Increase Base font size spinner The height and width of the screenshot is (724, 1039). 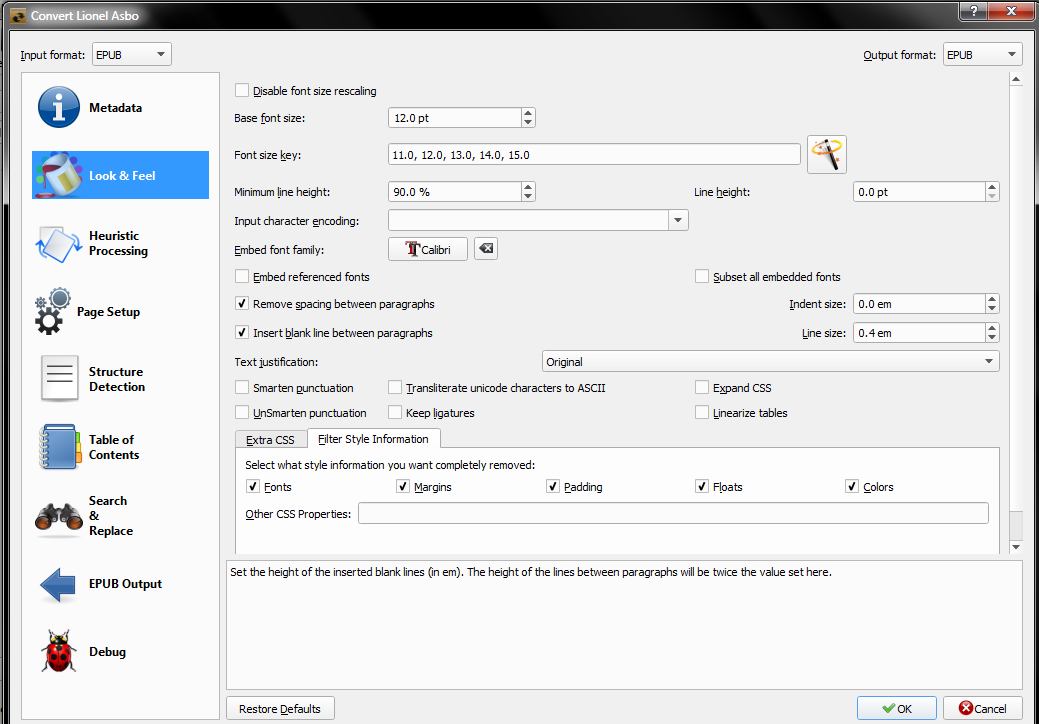point(527,113)
